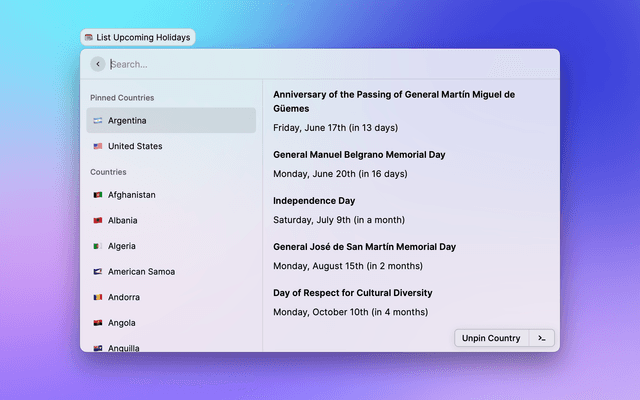The height and width of the screenshot is (400, 640).
Task: Click the Albania flag icon
Action: coord(98,220)
